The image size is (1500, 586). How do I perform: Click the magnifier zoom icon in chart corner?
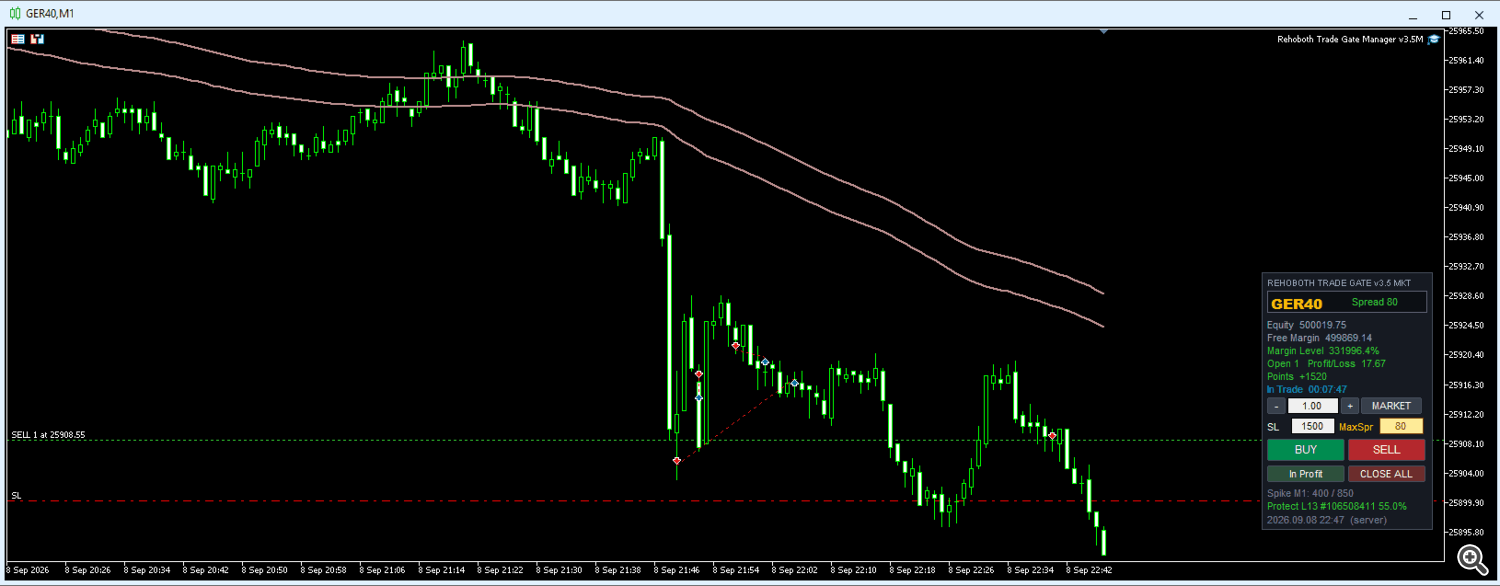[x=1470, y=557]
